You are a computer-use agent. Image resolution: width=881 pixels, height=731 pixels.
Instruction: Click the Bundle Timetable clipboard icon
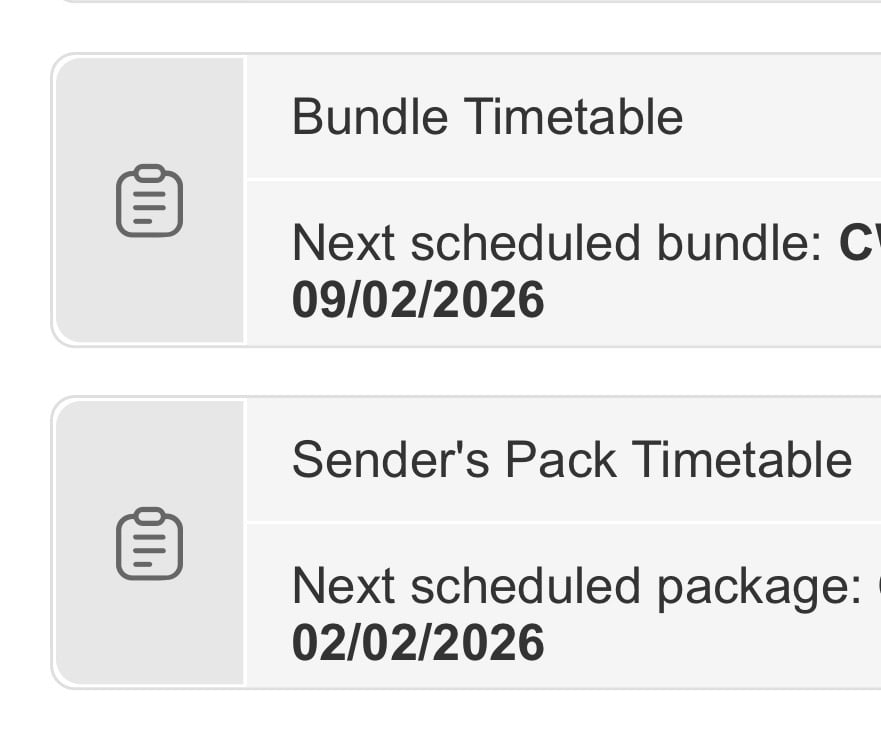pyautogui.click(x=149, y=201)
